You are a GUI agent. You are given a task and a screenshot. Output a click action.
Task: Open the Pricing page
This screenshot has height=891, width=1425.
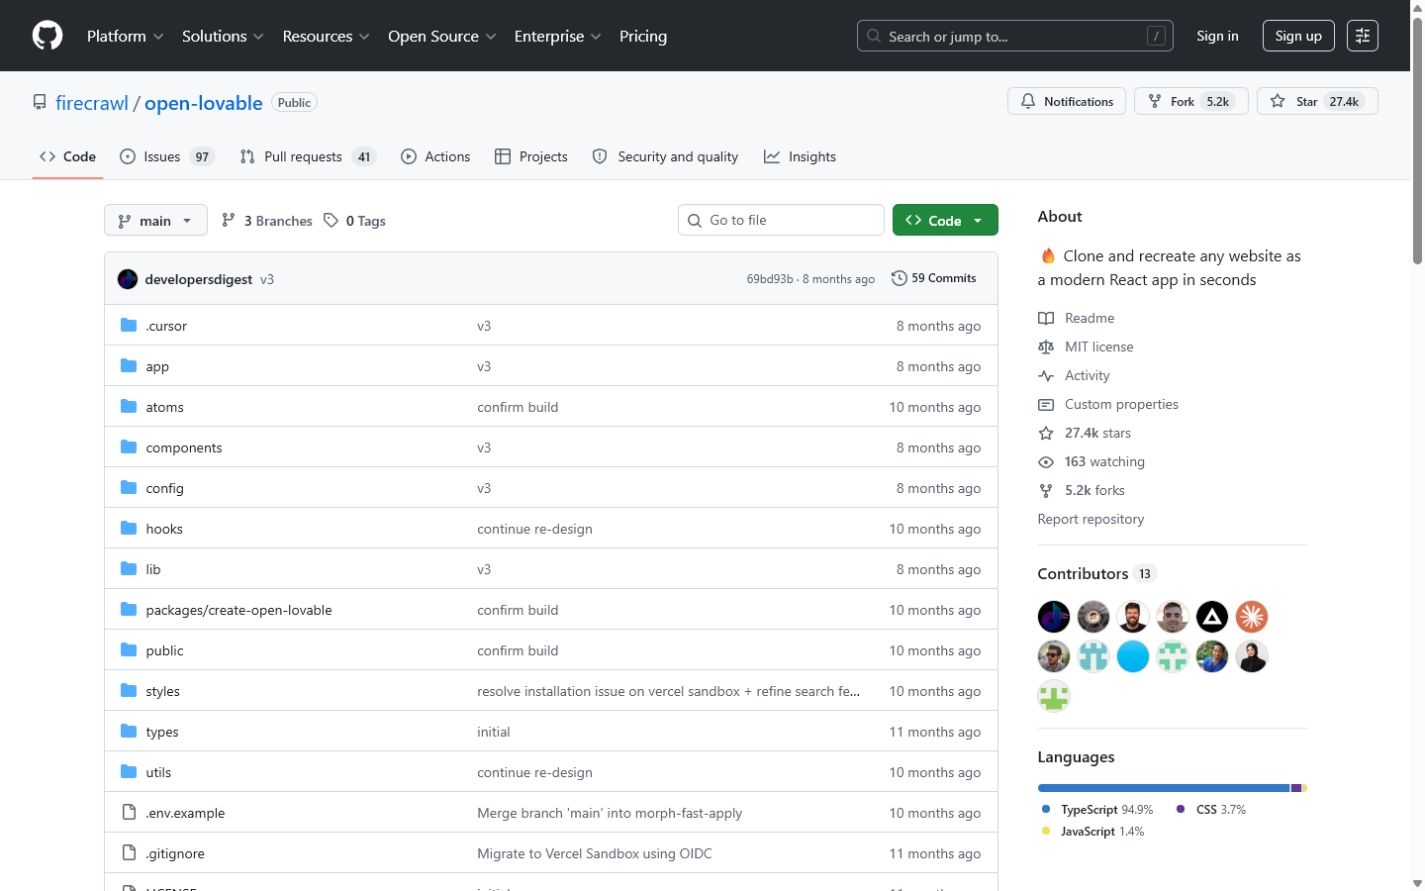(643, 36)
